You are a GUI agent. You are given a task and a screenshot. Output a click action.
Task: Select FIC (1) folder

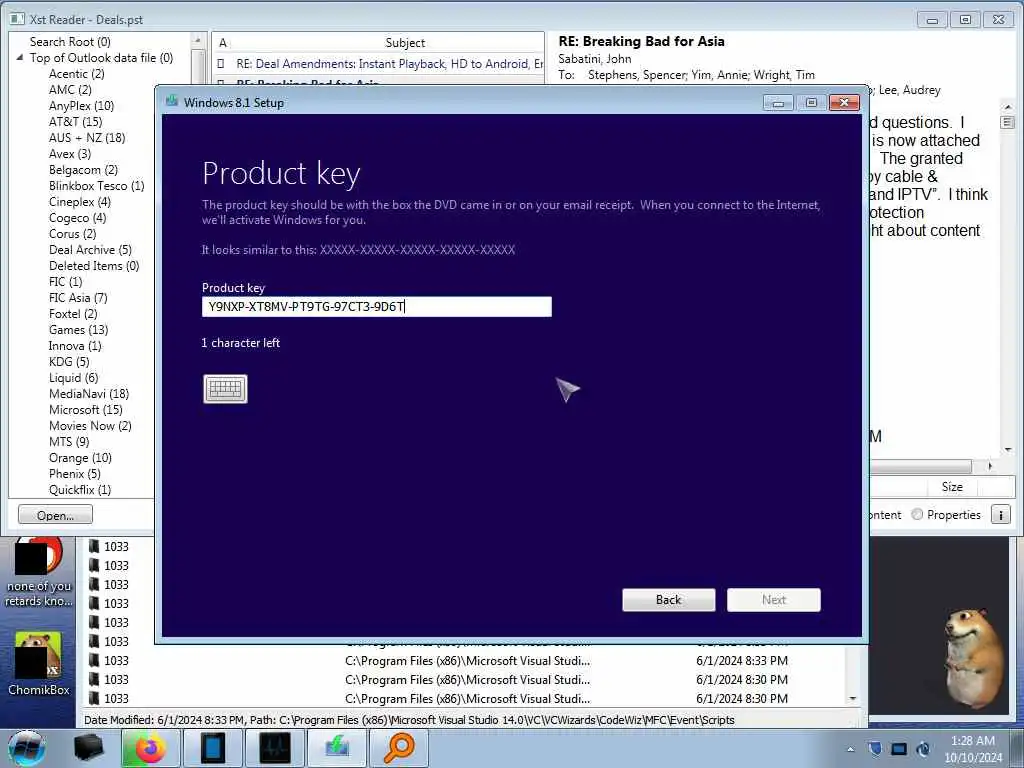[x=65, y=281]
